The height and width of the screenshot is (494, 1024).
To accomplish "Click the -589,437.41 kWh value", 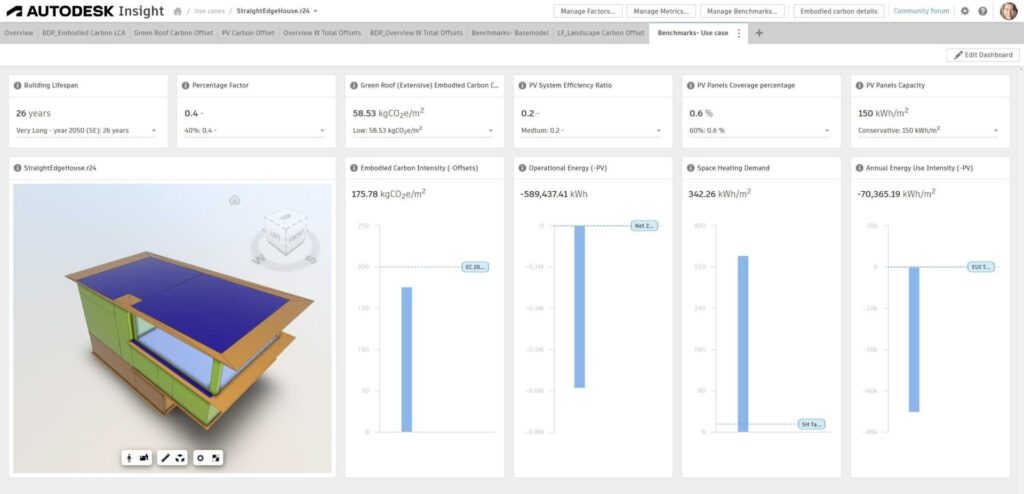I will point(555,194).
